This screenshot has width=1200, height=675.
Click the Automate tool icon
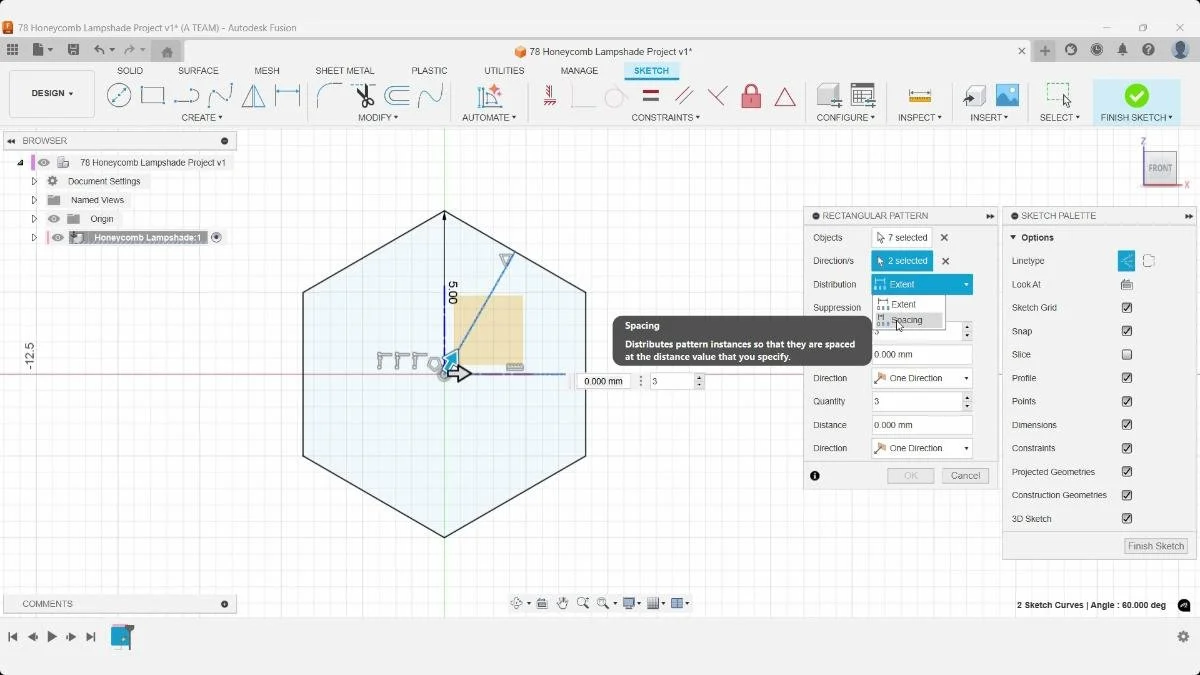[x=489, y=96]
